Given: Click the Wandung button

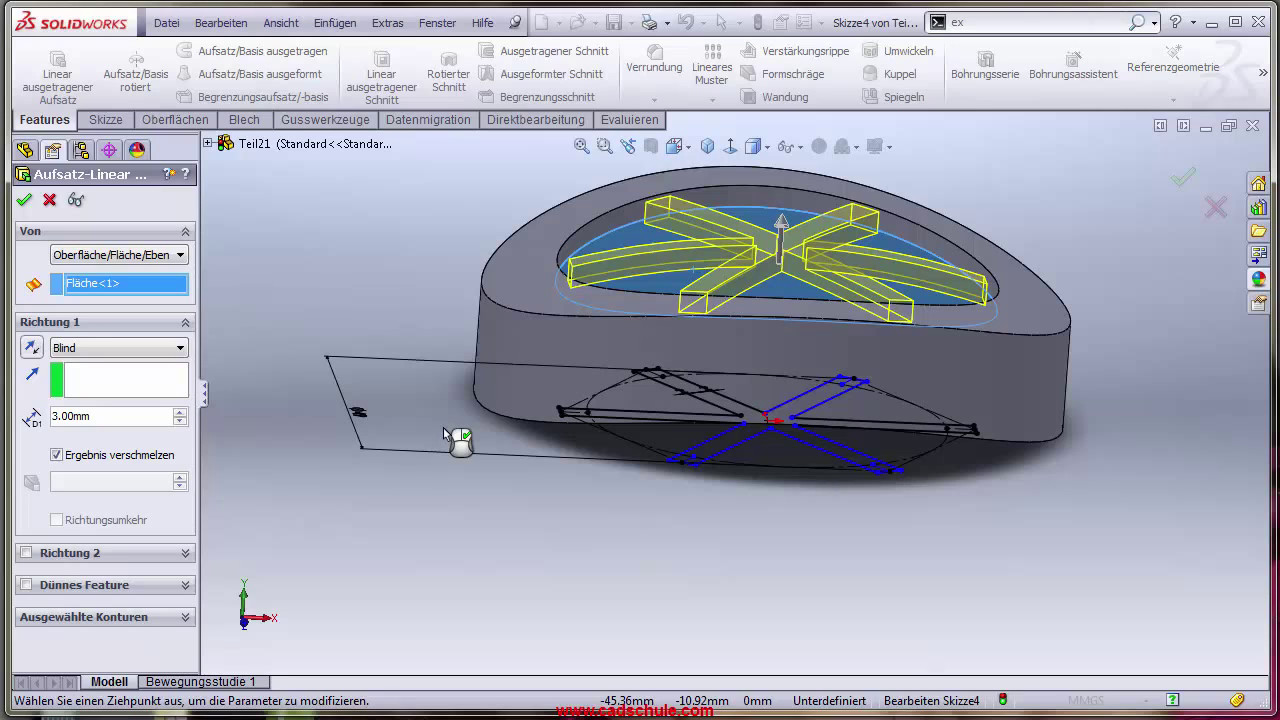Looking at the screenshot, I should tap(775, 97).
